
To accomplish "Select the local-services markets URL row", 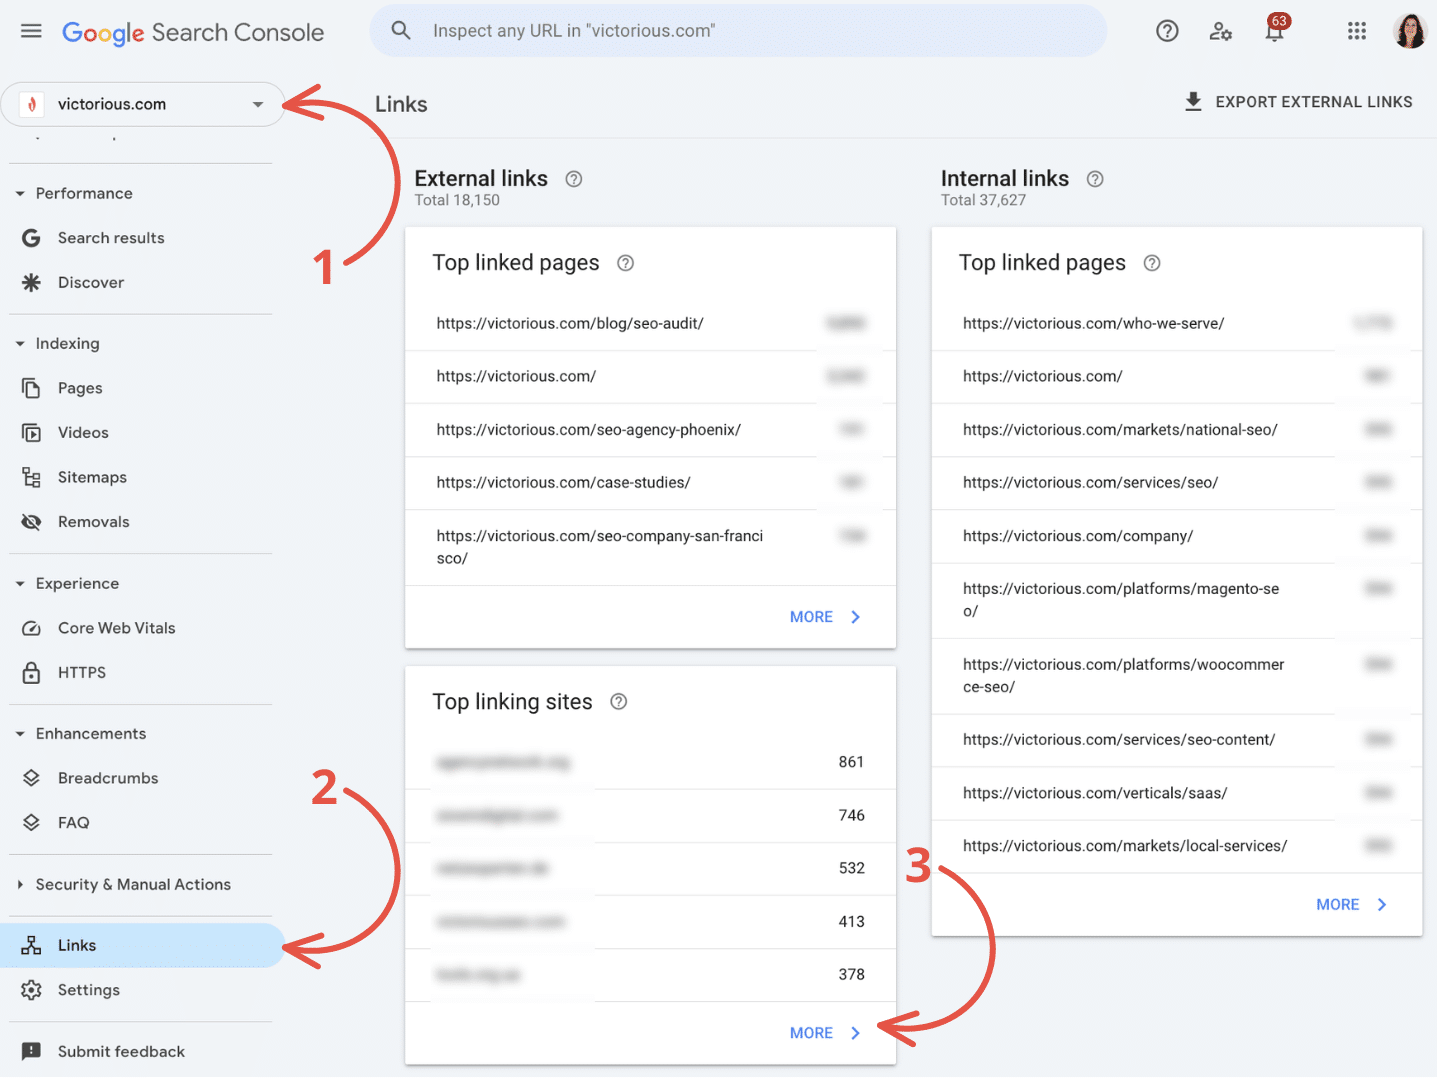I will pos(1177,846).
